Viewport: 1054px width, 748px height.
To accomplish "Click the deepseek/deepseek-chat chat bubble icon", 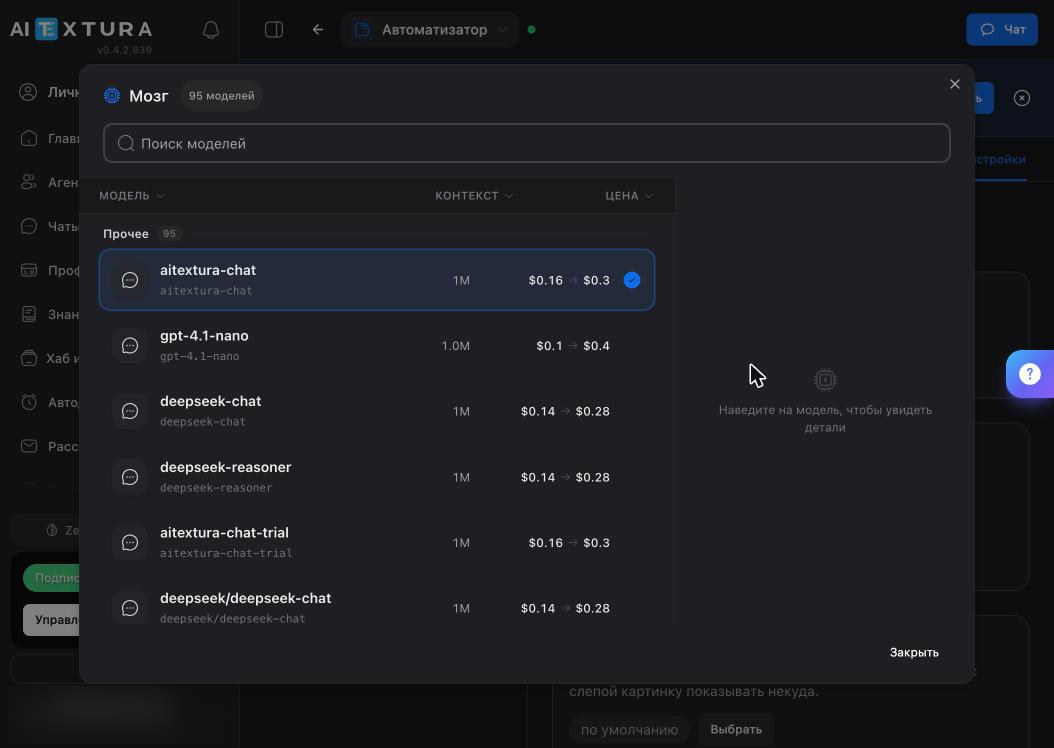I will click(x=130, y=608).
